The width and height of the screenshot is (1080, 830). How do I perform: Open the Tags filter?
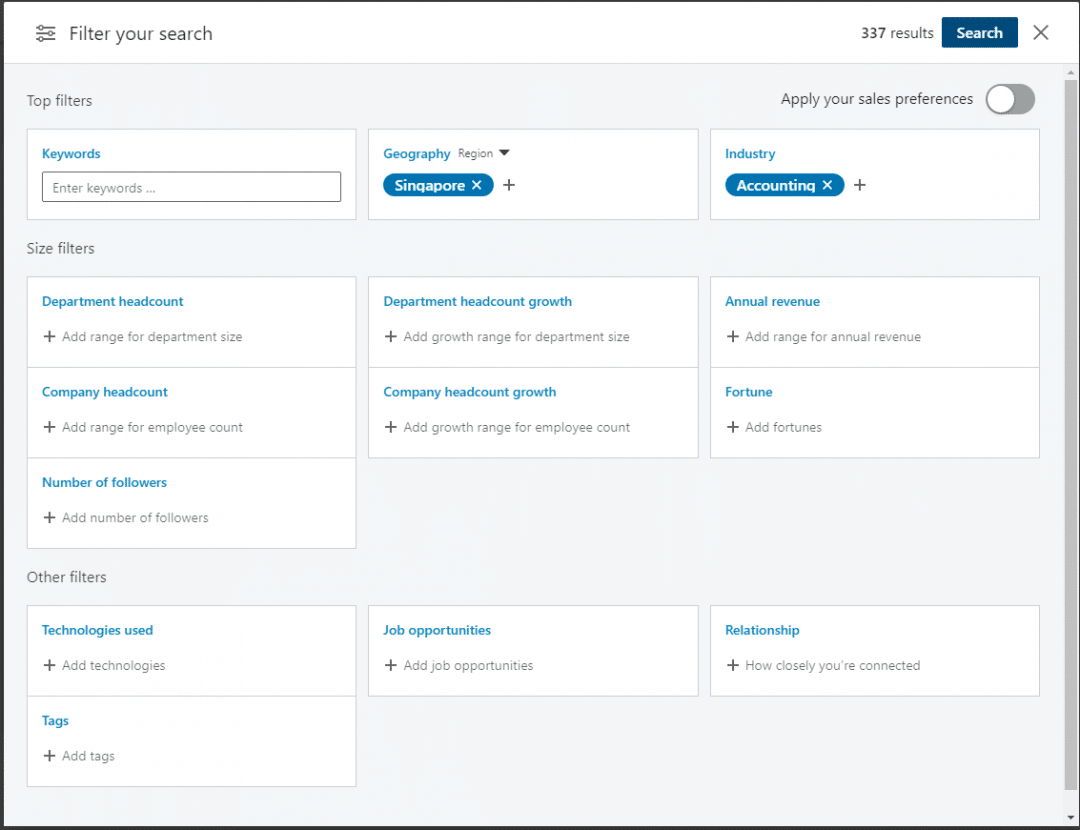click(55, 720)
